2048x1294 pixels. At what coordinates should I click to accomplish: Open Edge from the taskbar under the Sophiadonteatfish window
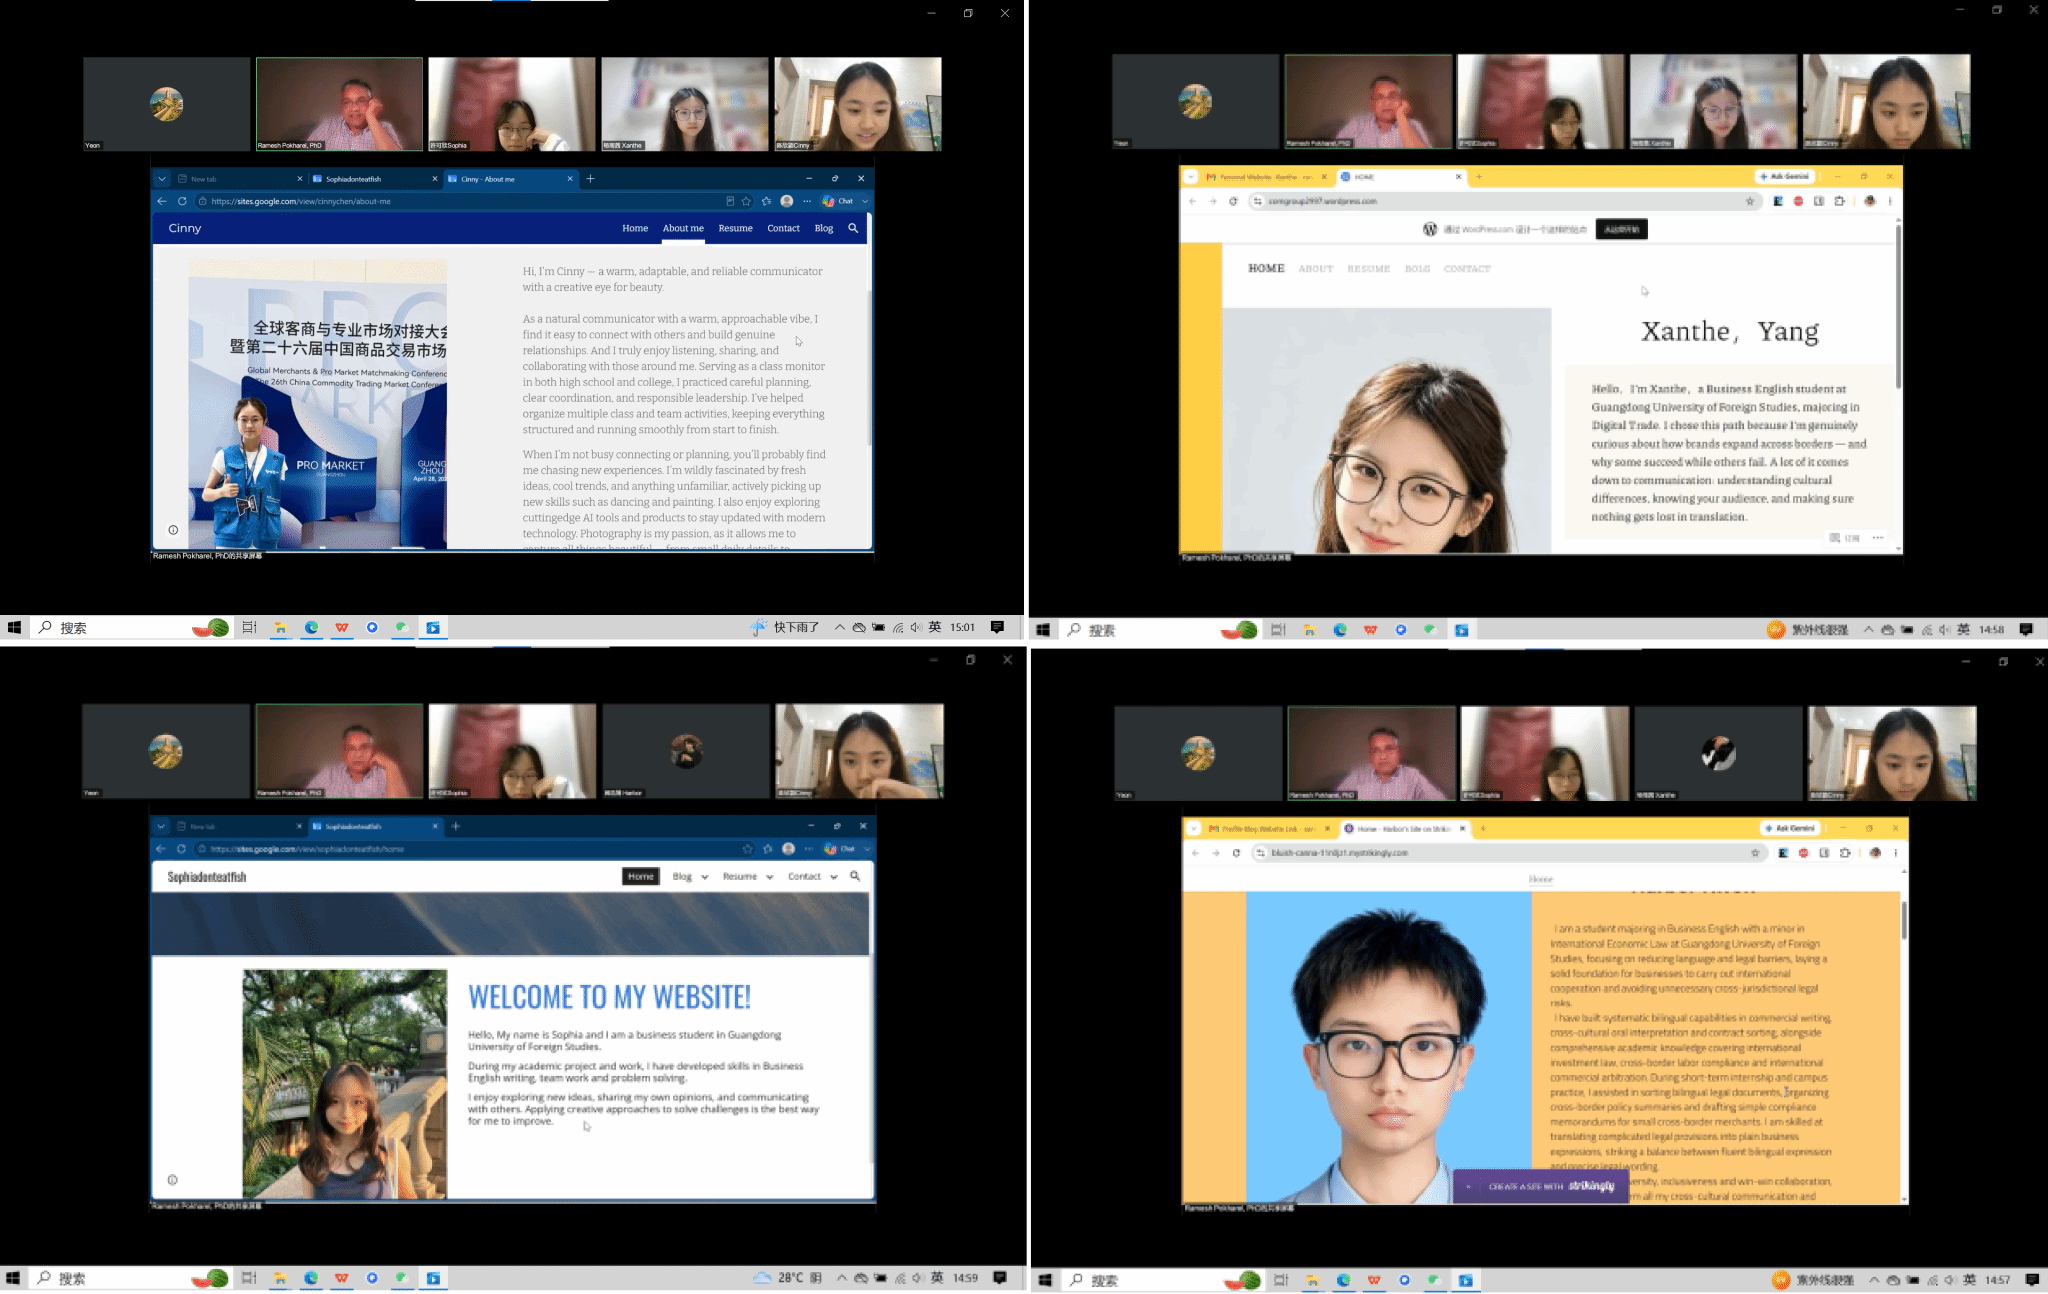311,1278
